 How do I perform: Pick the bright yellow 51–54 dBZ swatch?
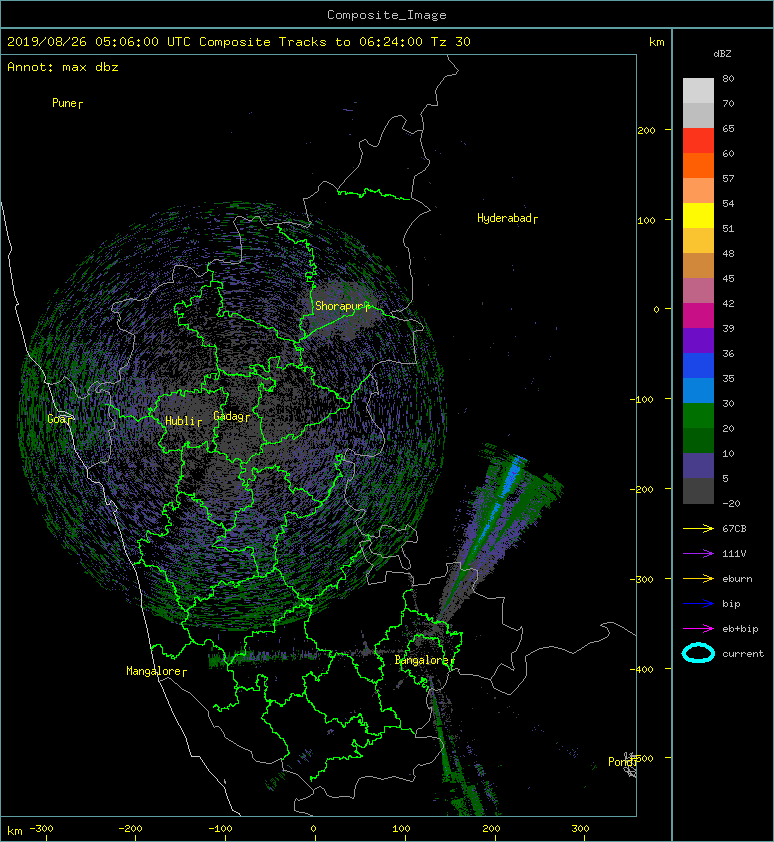coord(698,216)
